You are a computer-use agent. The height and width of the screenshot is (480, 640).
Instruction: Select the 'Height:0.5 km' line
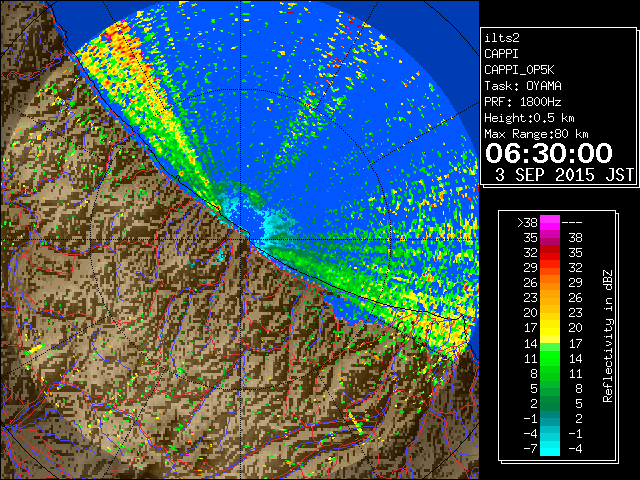point(529,118)
